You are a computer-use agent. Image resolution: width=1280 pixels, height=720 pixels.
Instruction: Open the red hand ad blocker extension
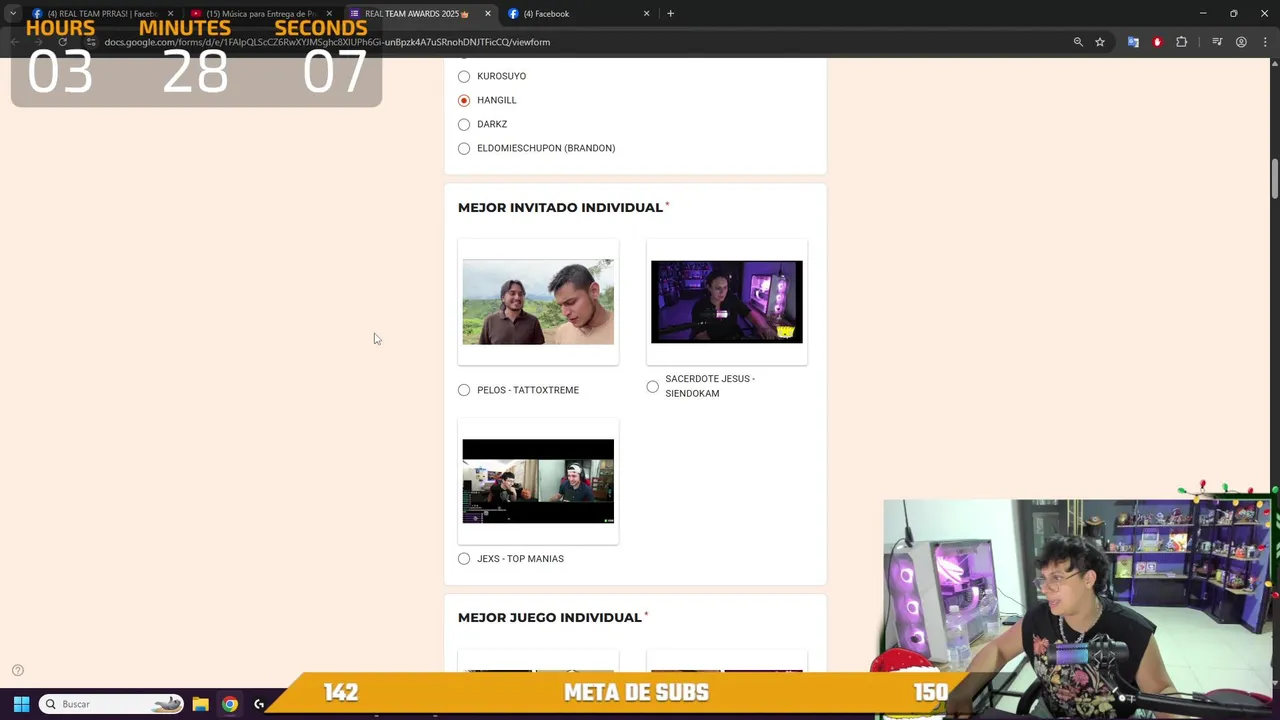[1157, 42]
